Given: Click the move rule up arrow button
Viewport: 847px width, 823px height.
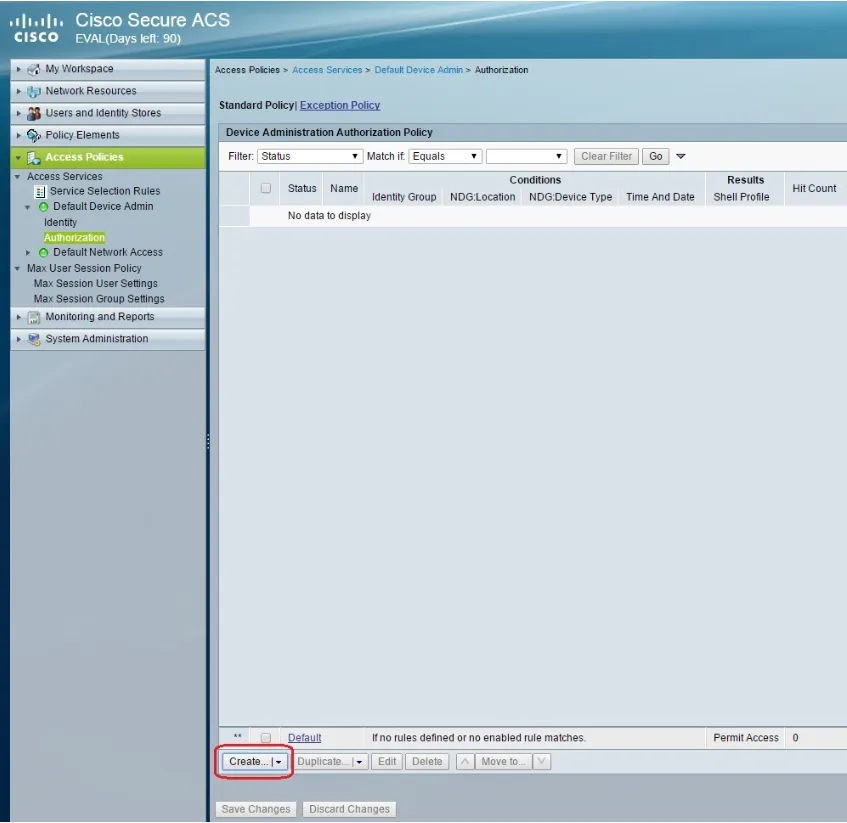Looking at the screenshot, I should (465, 762).
